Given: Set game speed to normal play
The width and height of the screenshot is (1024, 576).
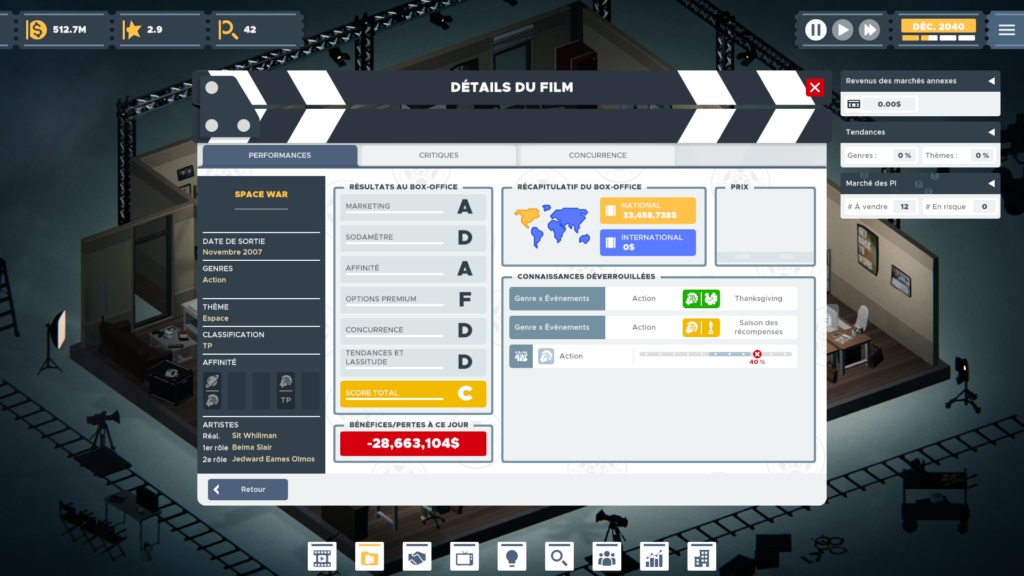Looking at the screenshot, I should 843,30.
